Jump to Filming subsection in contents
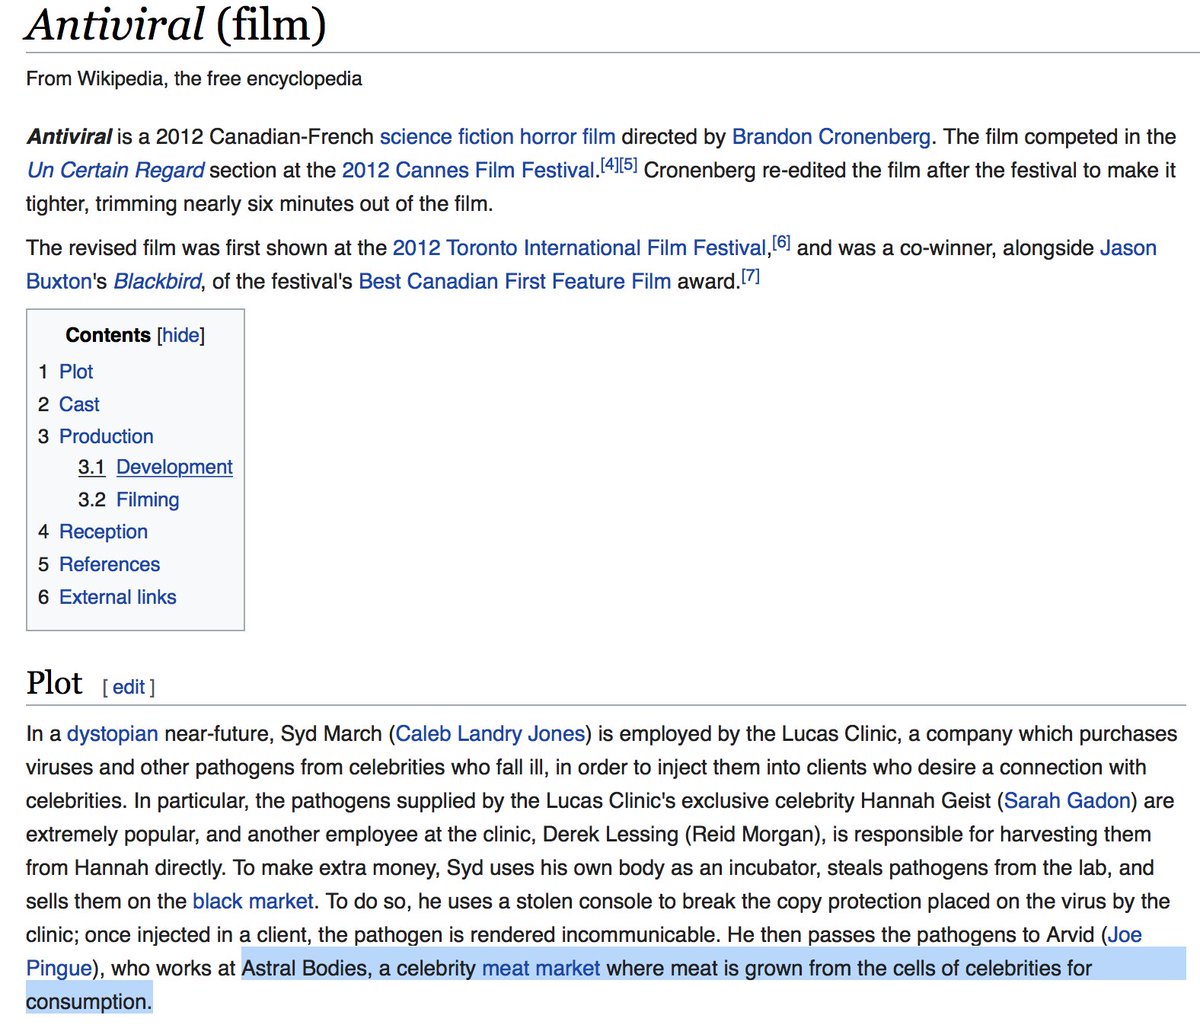The height and width of the screenshot is (1028, 1200). click(148, 499)
